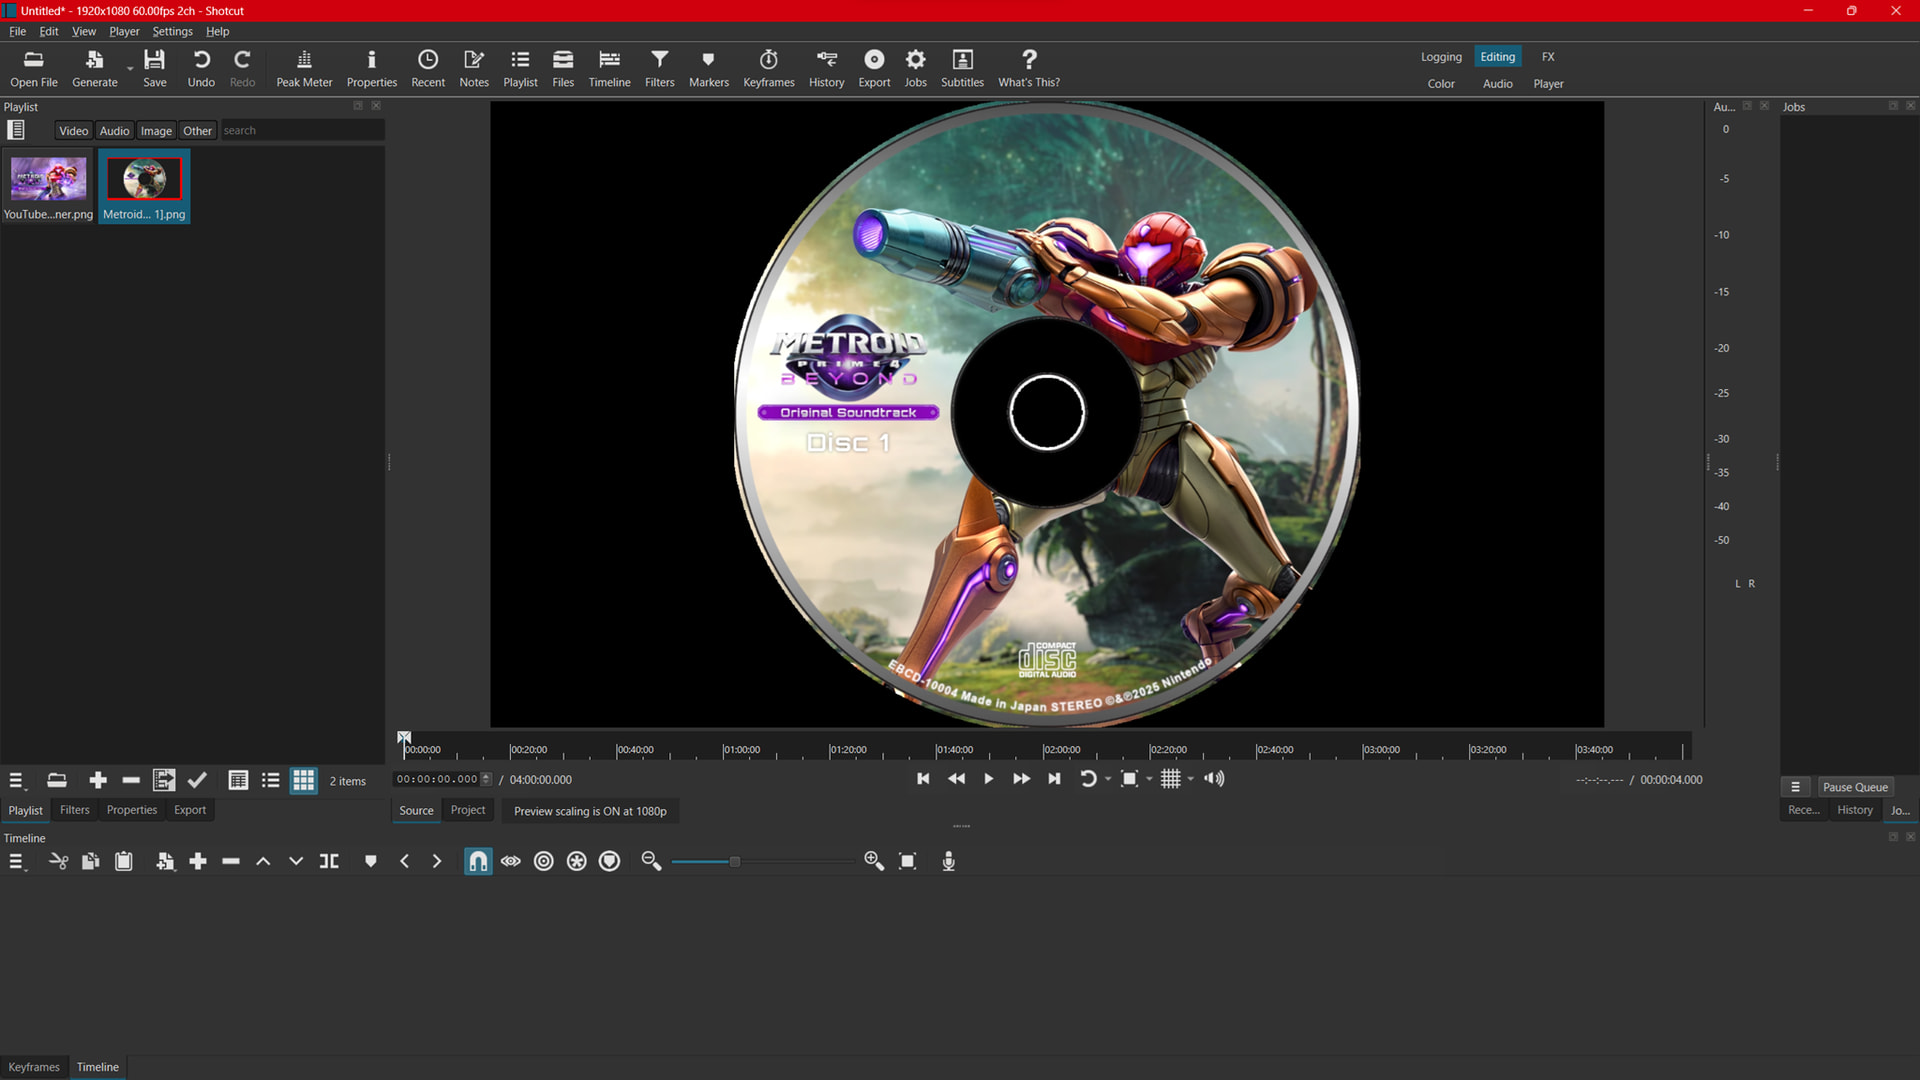Go to the previous marker in the timeline
The height and width of the screenshot is (1080, 1920).
click(404, 861)
